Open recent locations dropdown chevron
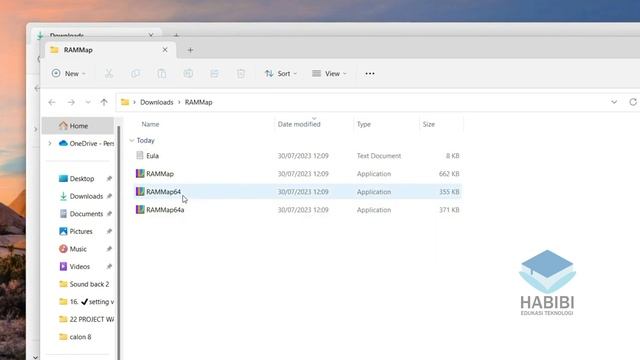 coord(88,102)
